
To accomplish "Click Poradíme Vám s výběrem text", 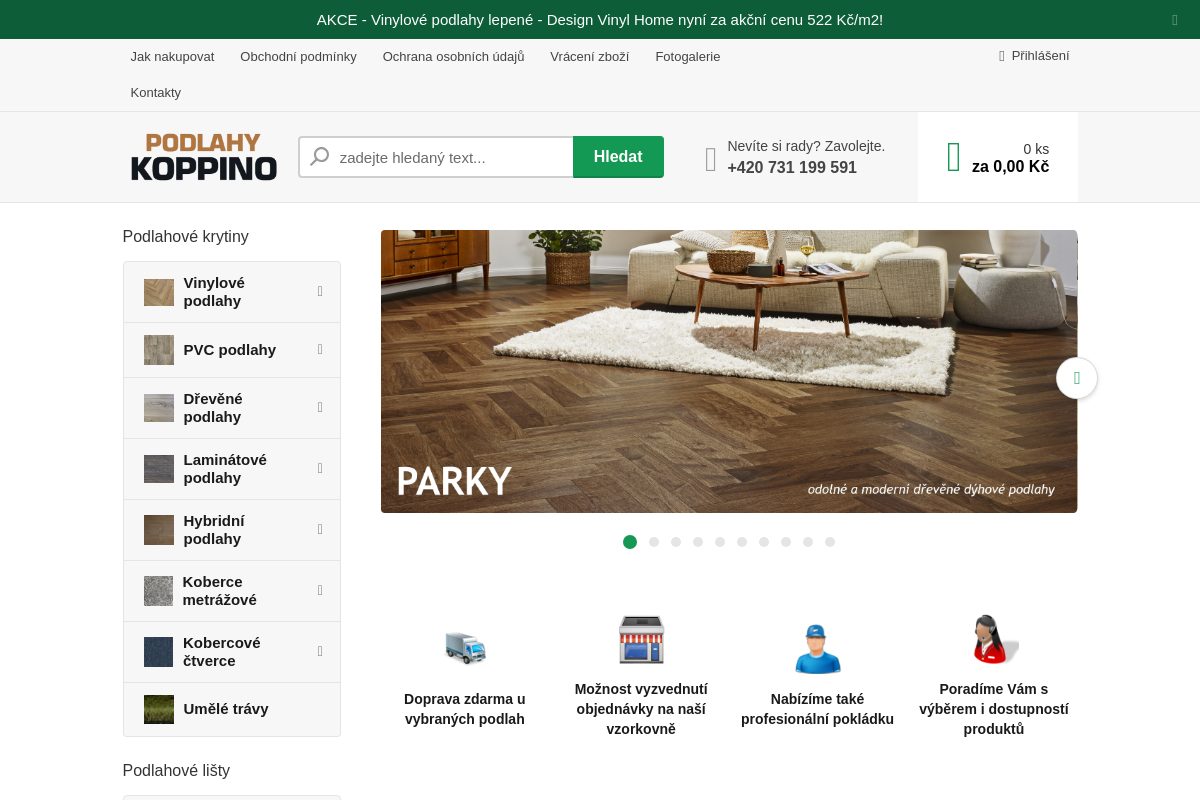I will pos(994,709).
